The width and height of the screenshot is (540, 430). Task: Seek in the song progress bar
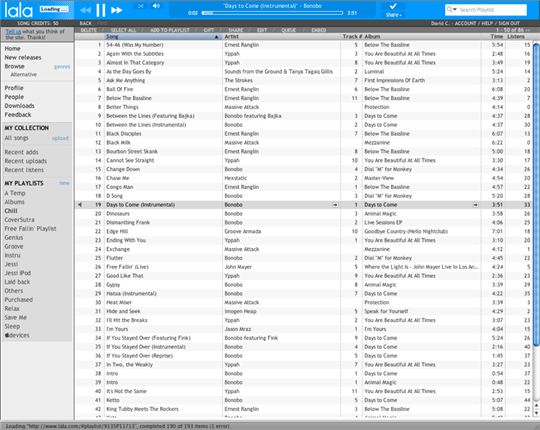tap(272, 13)
